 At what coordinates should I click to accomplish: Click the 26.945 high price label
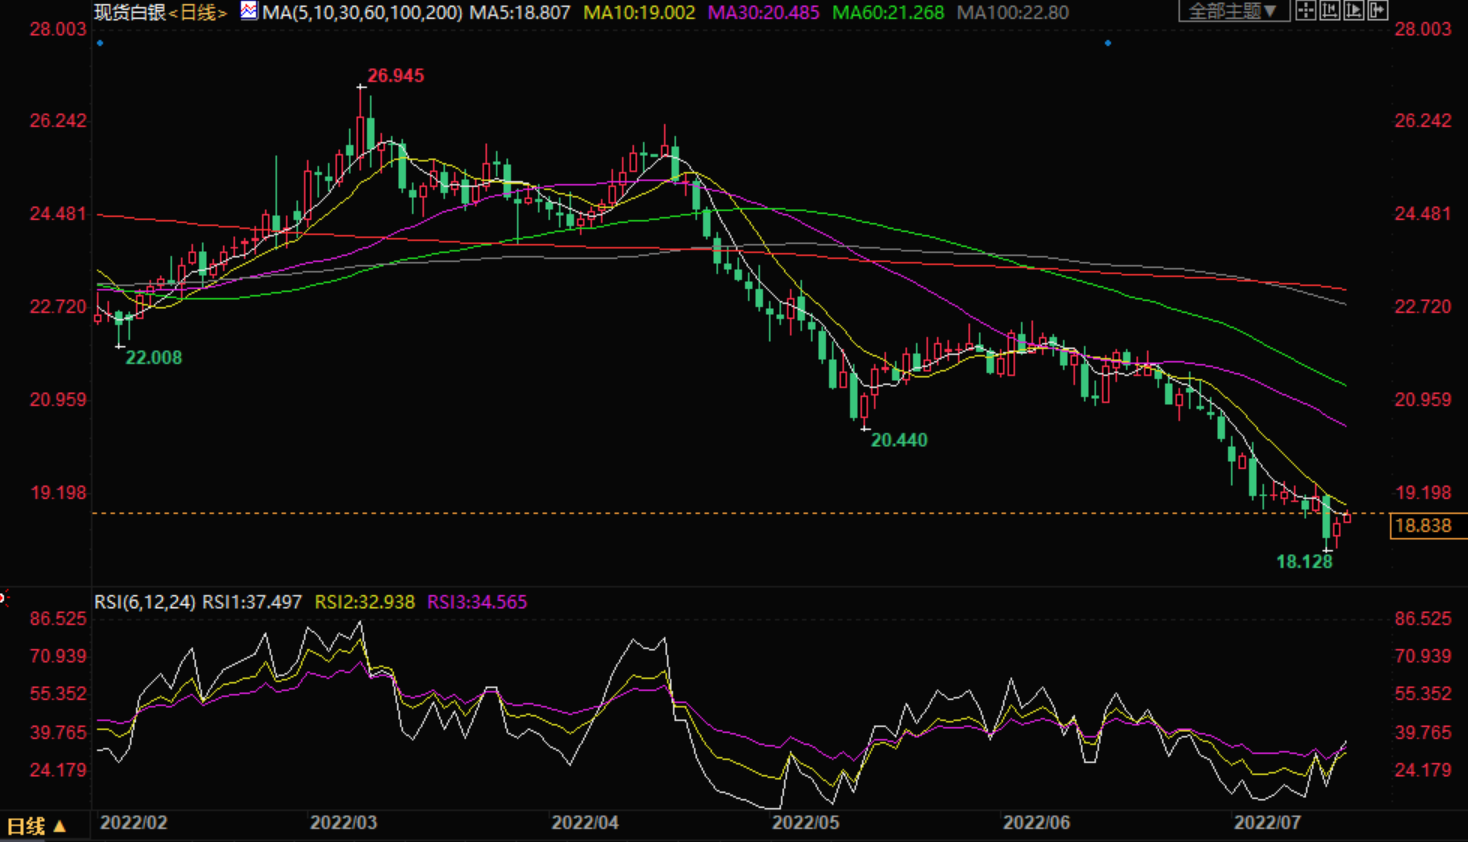click(x=395, y=75)
